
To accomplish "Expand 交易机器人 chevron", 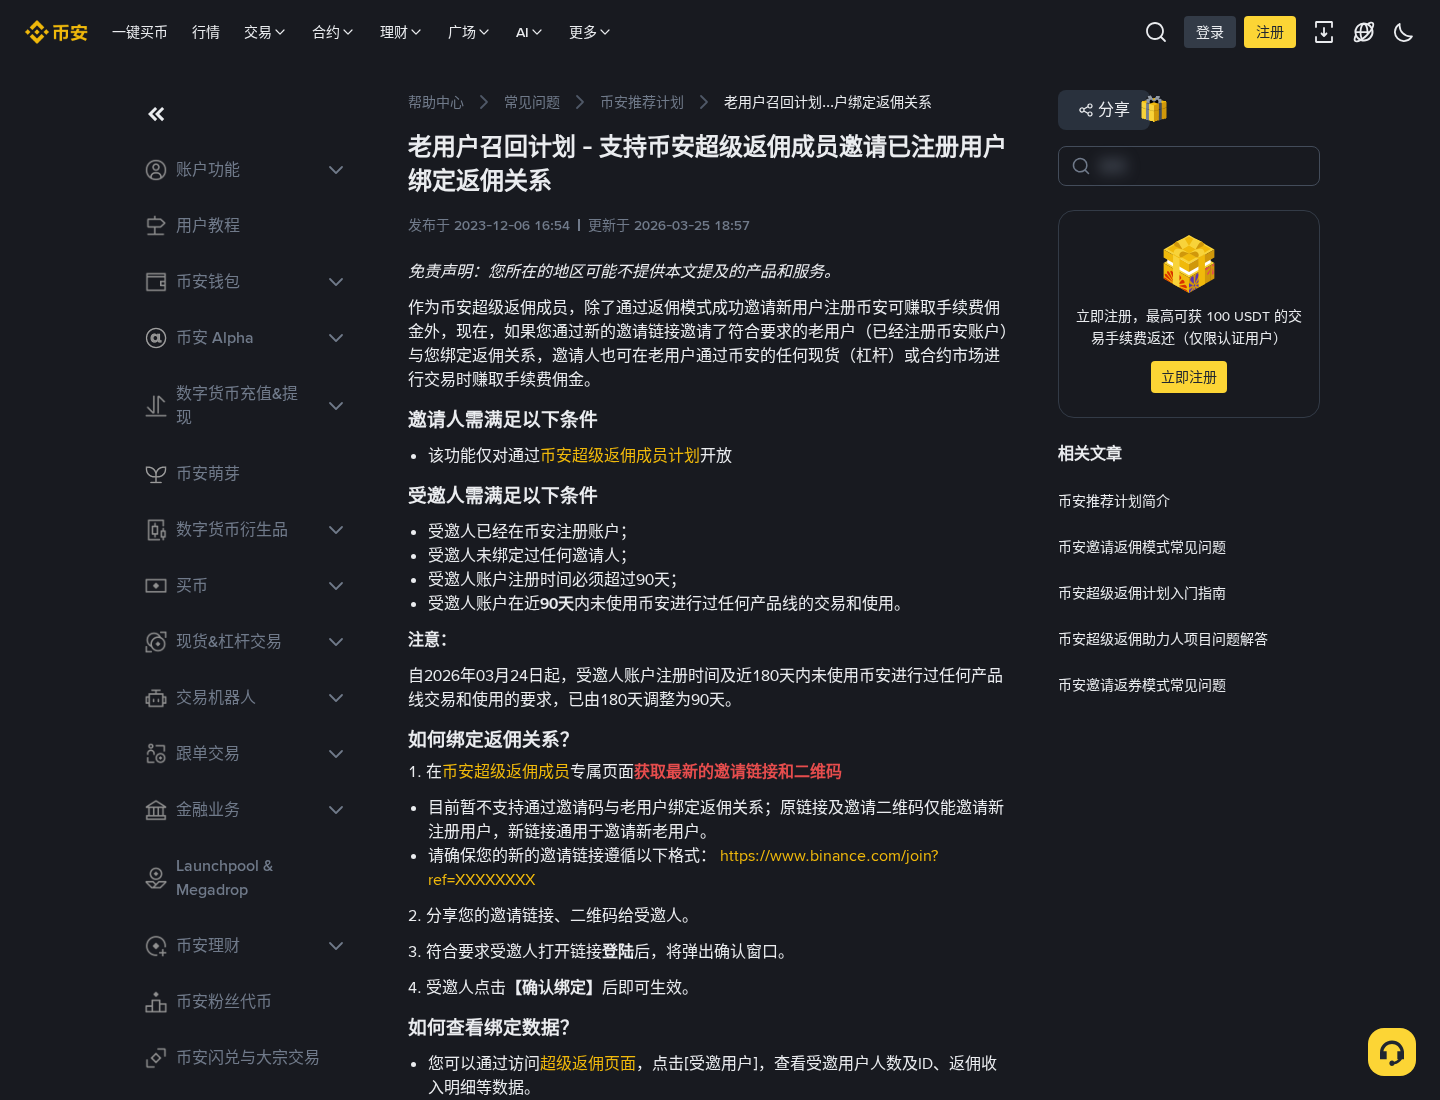I will point(336,698).
